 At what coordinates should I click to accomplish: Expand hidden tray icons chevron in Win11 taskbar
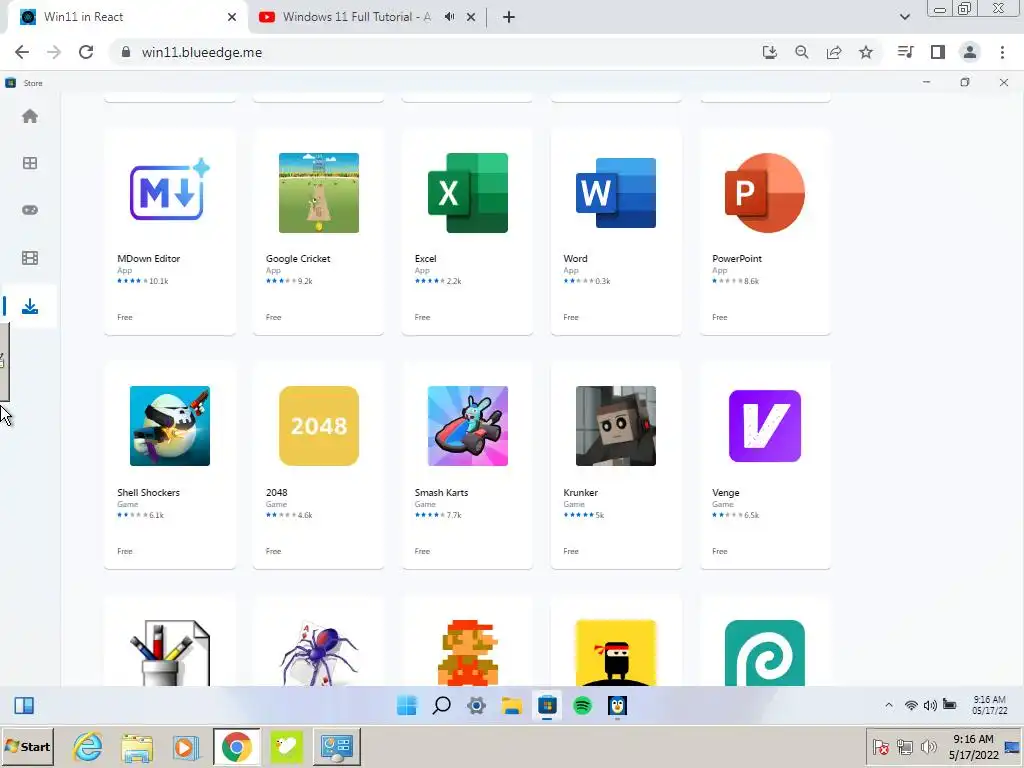click(x=889, y=705)
